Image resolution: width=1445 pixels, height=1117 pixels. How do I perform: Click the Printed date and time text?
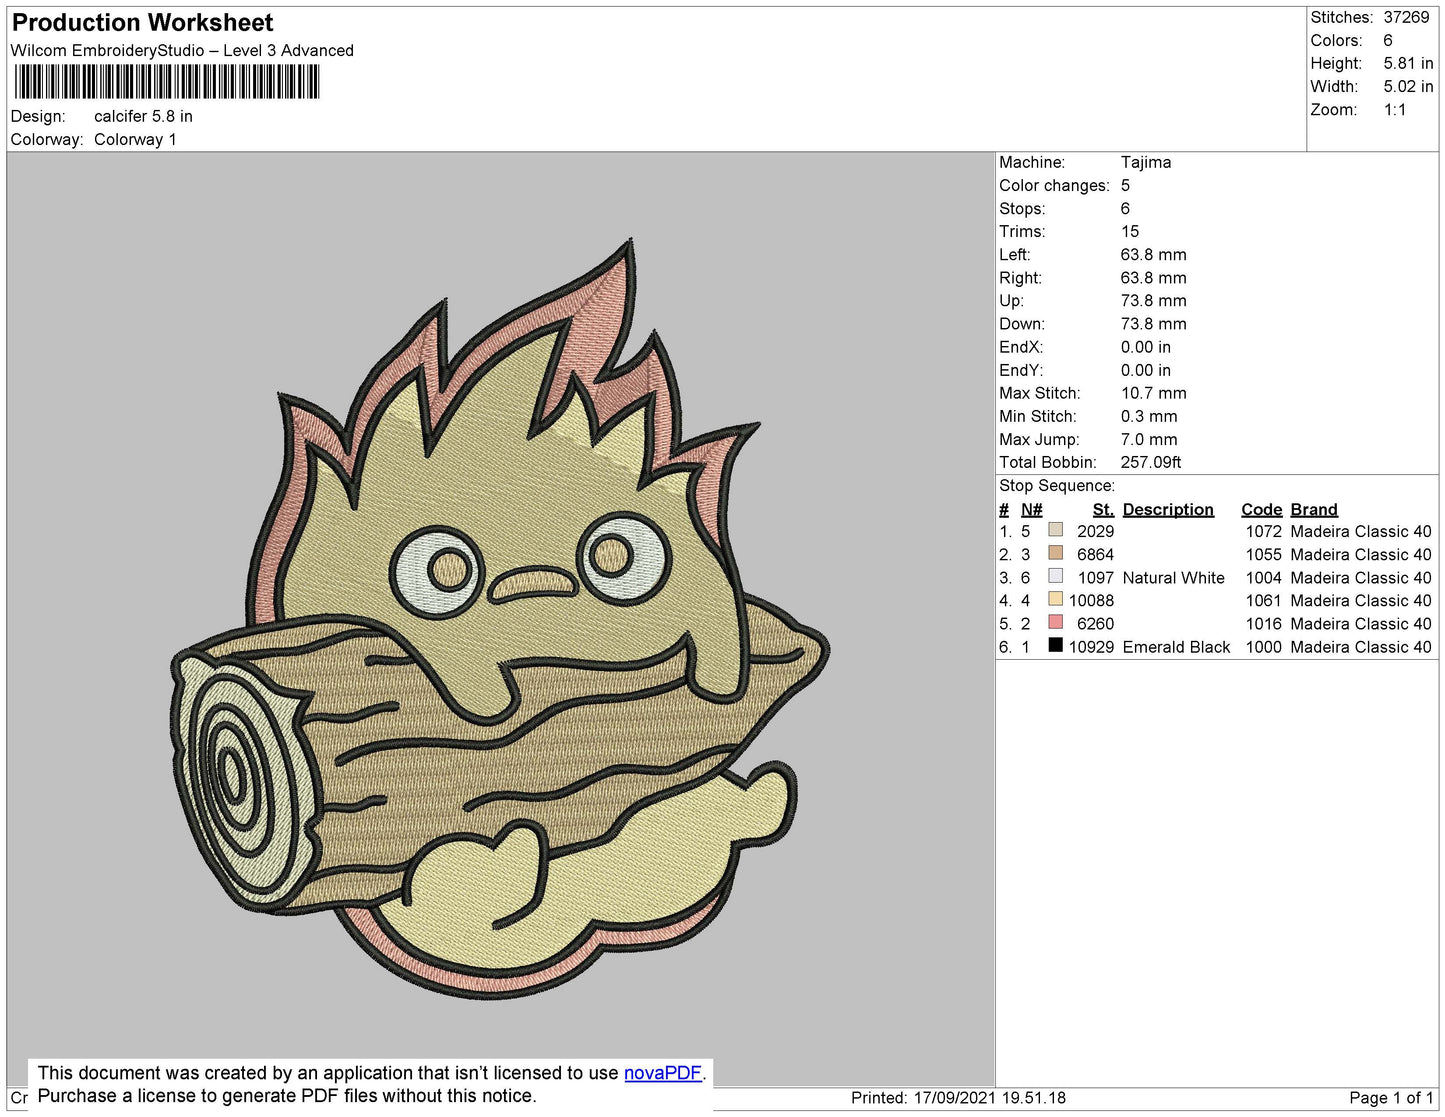(958, 1098)
